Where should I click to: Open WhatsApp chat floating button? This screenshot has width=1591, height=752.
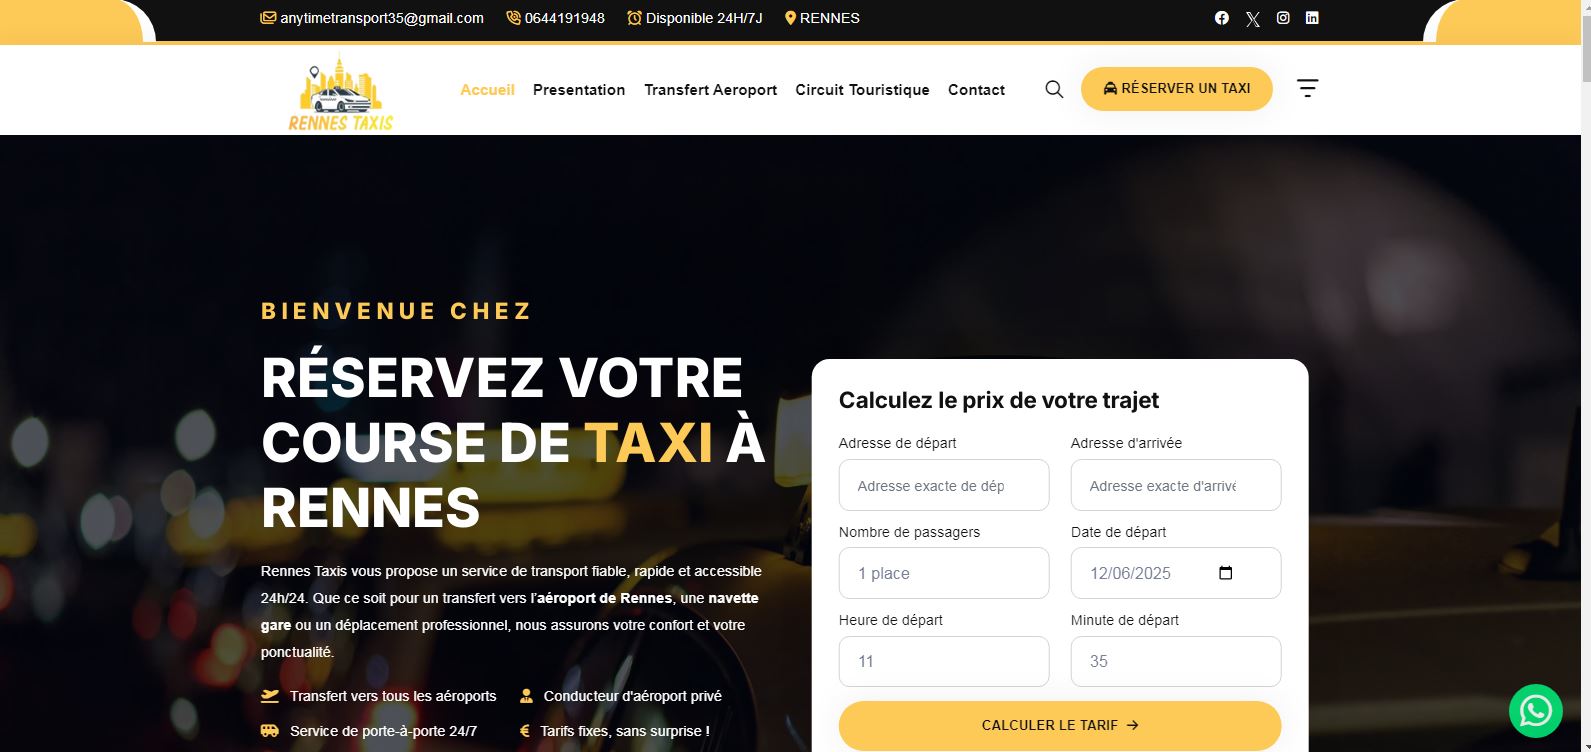click(1536, 711)
